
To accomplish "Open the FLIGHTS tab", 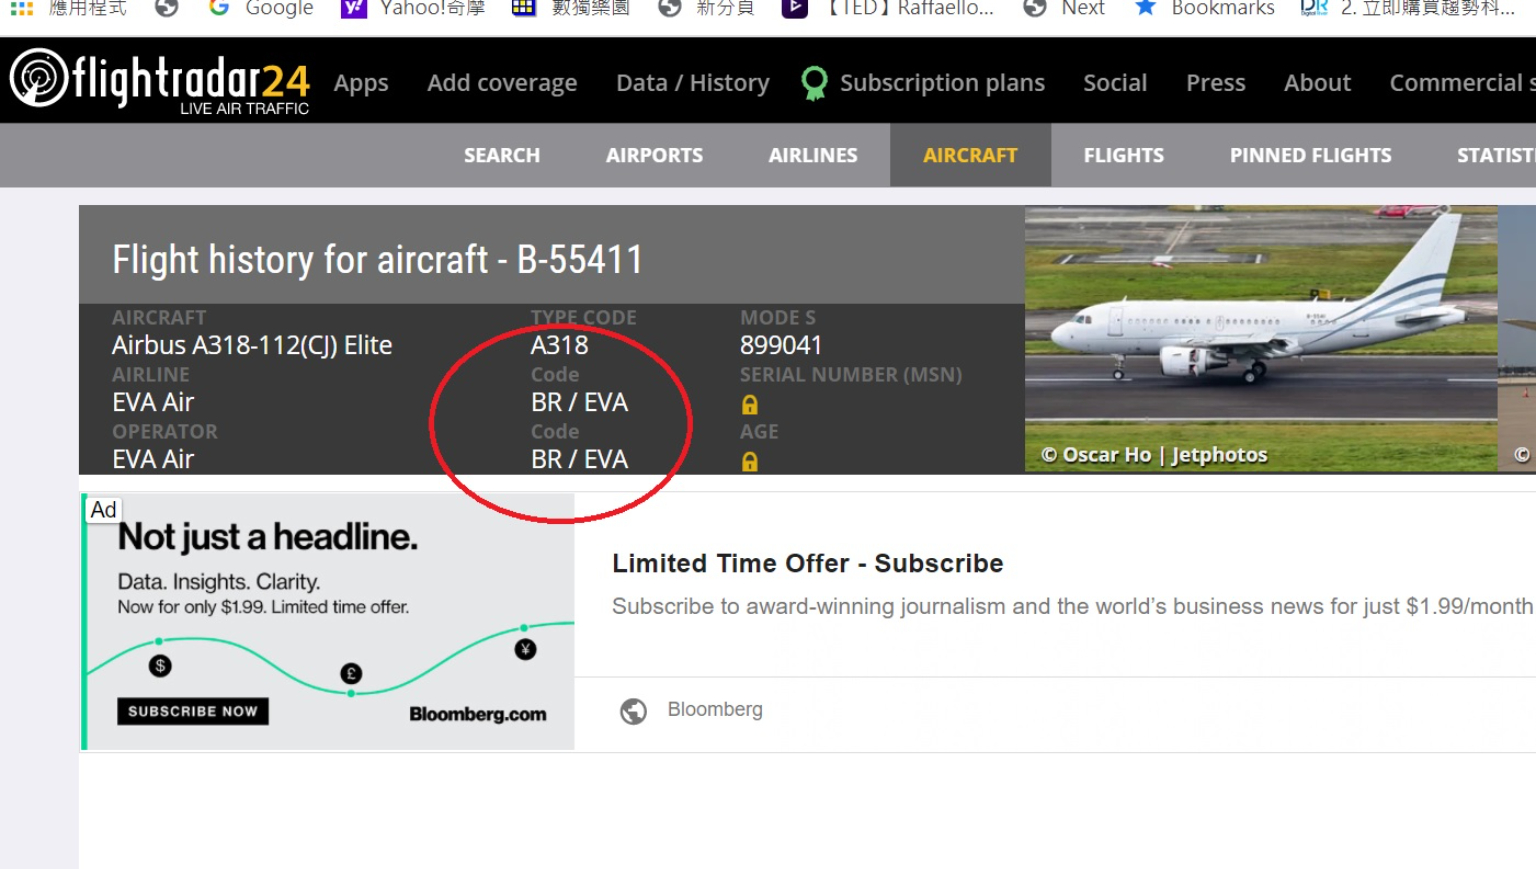I will (1123, 155).
